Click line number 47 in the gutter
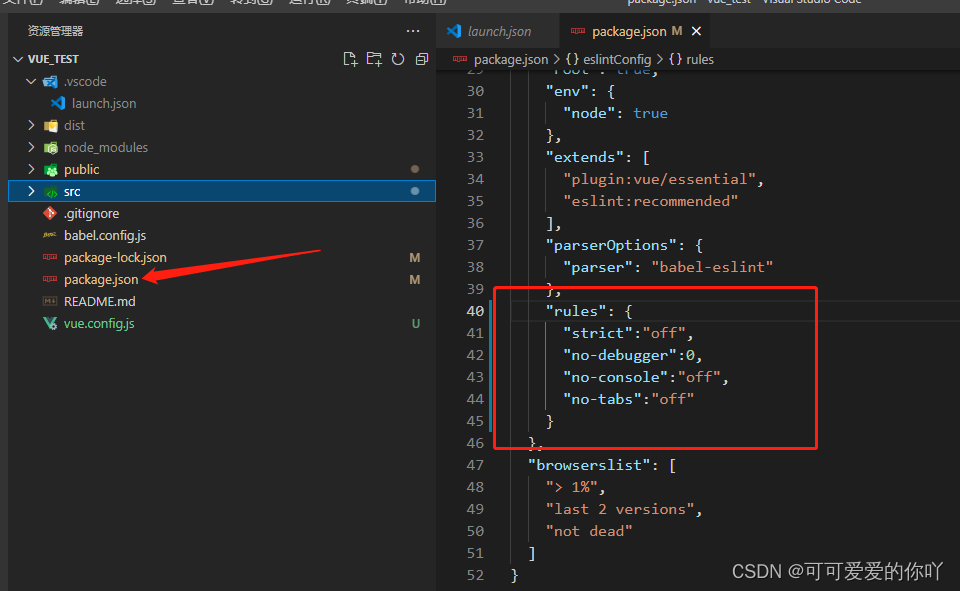960x591 pixels. pos(475,465)
